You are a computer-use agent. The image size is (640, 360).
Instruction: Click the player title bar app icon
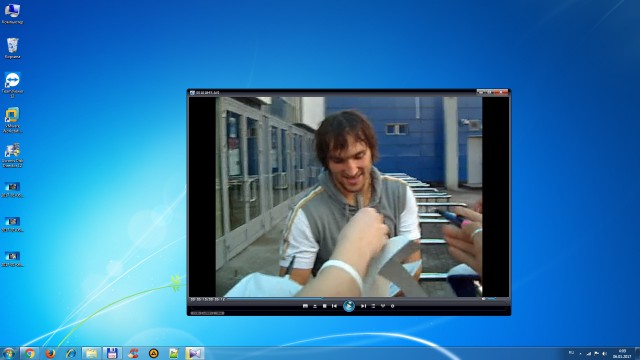192,93
